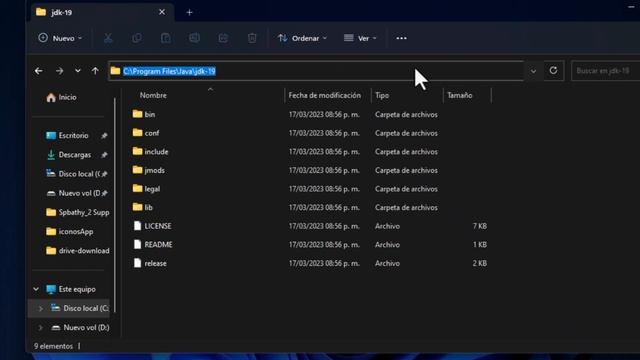640x360 pixels.
Task: Click the Rename icon in toolbar
Action: pyautogui.click(x=194, y=38)
